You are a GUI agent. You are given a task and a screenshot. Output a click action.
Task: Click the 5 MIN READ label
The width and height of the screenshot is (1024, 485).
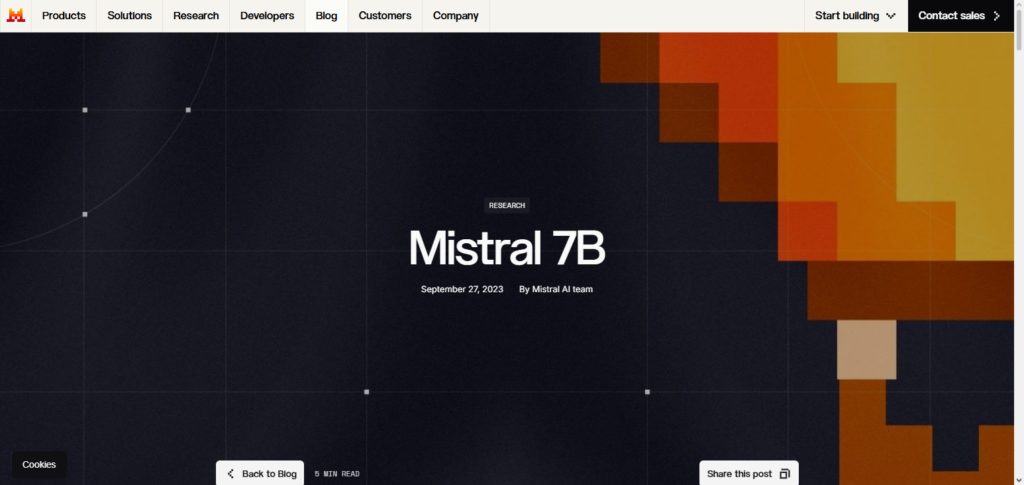[337, 474]
